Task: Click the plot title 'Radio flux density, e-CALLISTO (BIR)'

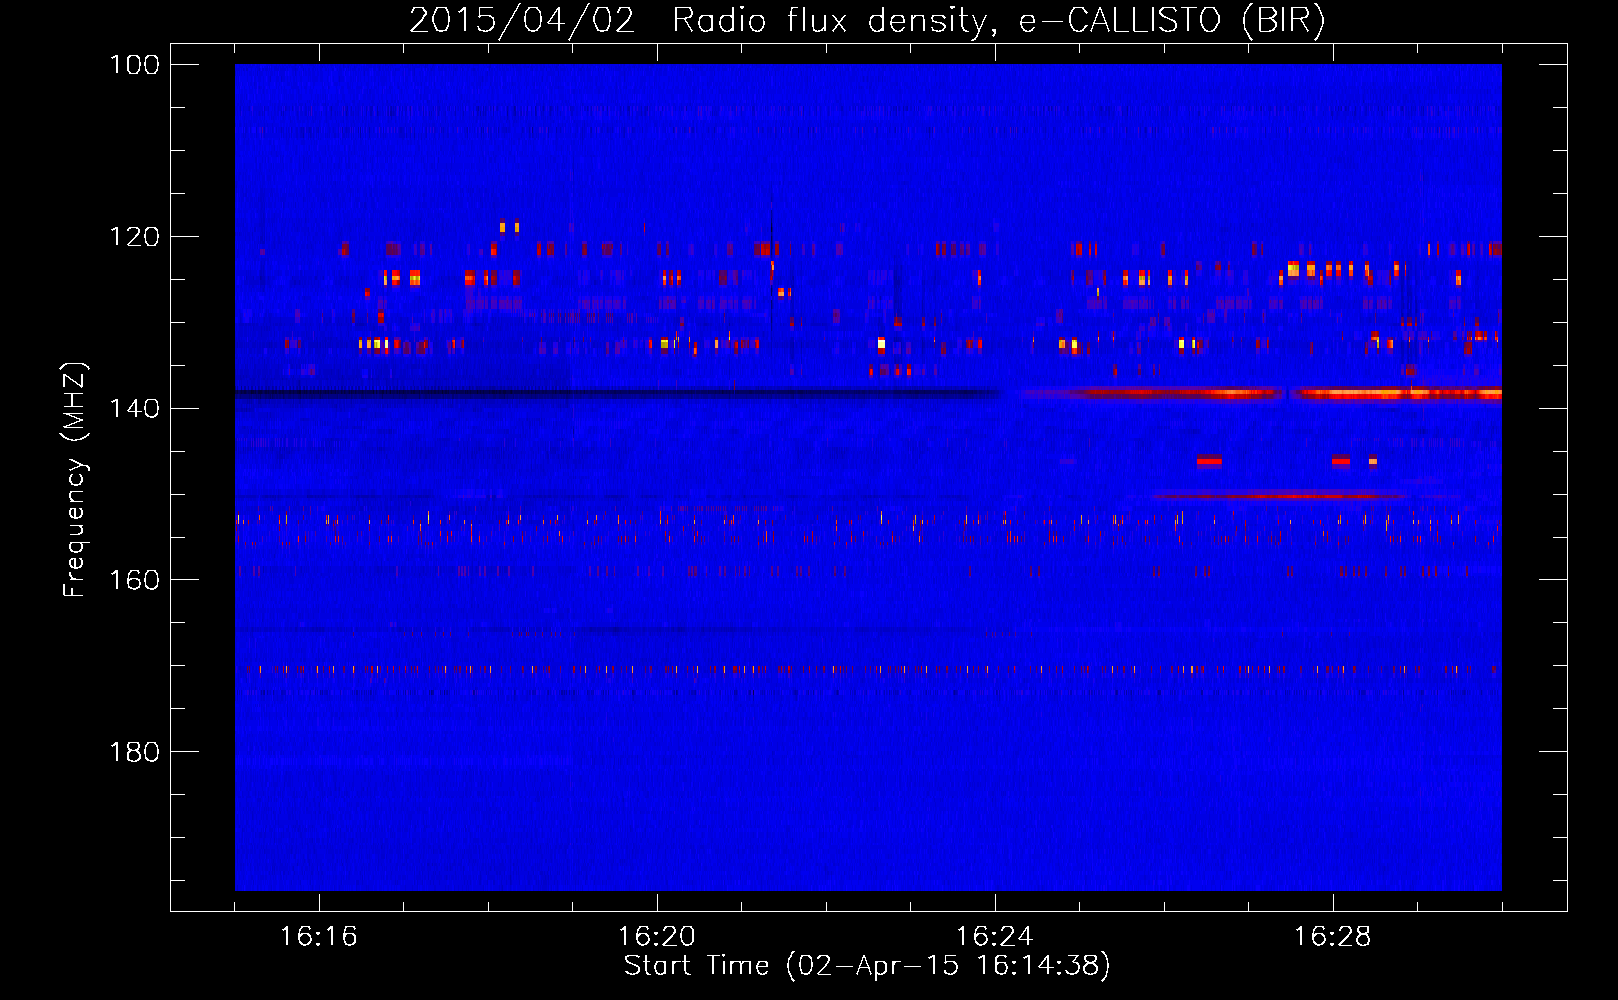Action: pyautogui.click(x=998, y=20)
